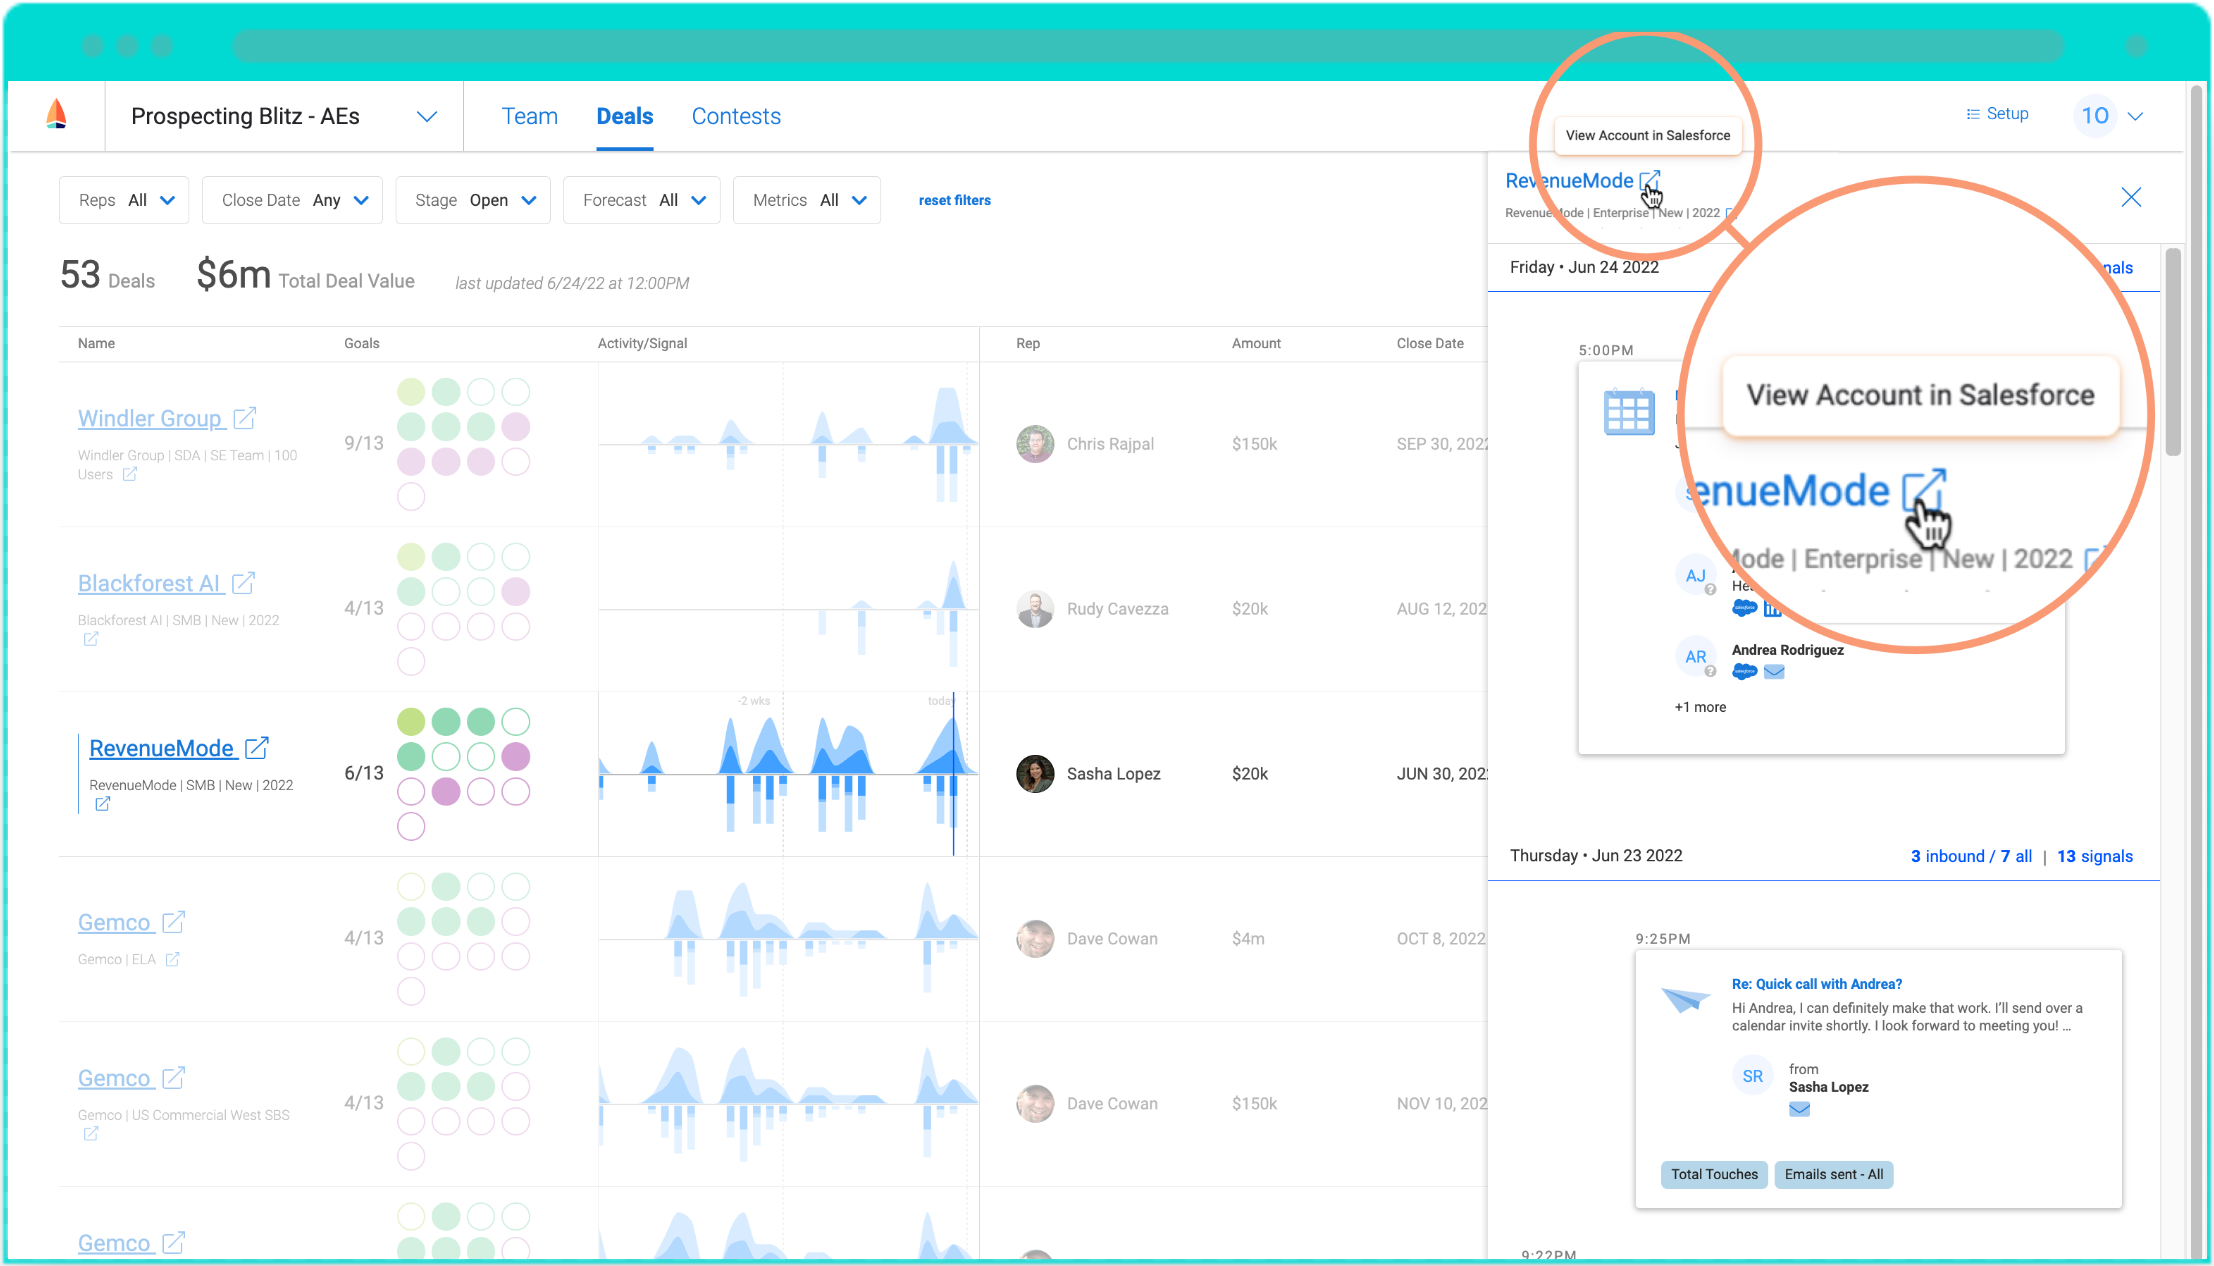Click envelope icon under Sasha Lopez sender
This screenshot has height=1266, width=2214.
1799,1109
